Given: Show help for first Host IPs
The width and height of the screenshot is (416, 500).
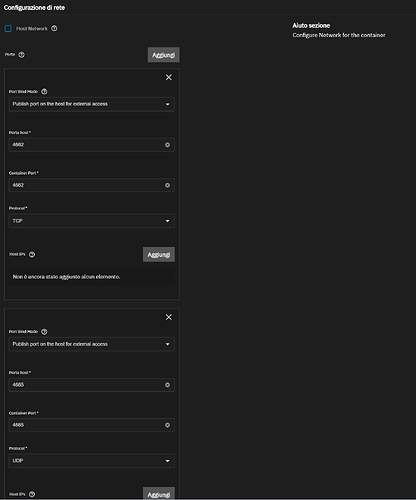Looking at the screenshot, I should pyautogui.click(x=32, y=254).
